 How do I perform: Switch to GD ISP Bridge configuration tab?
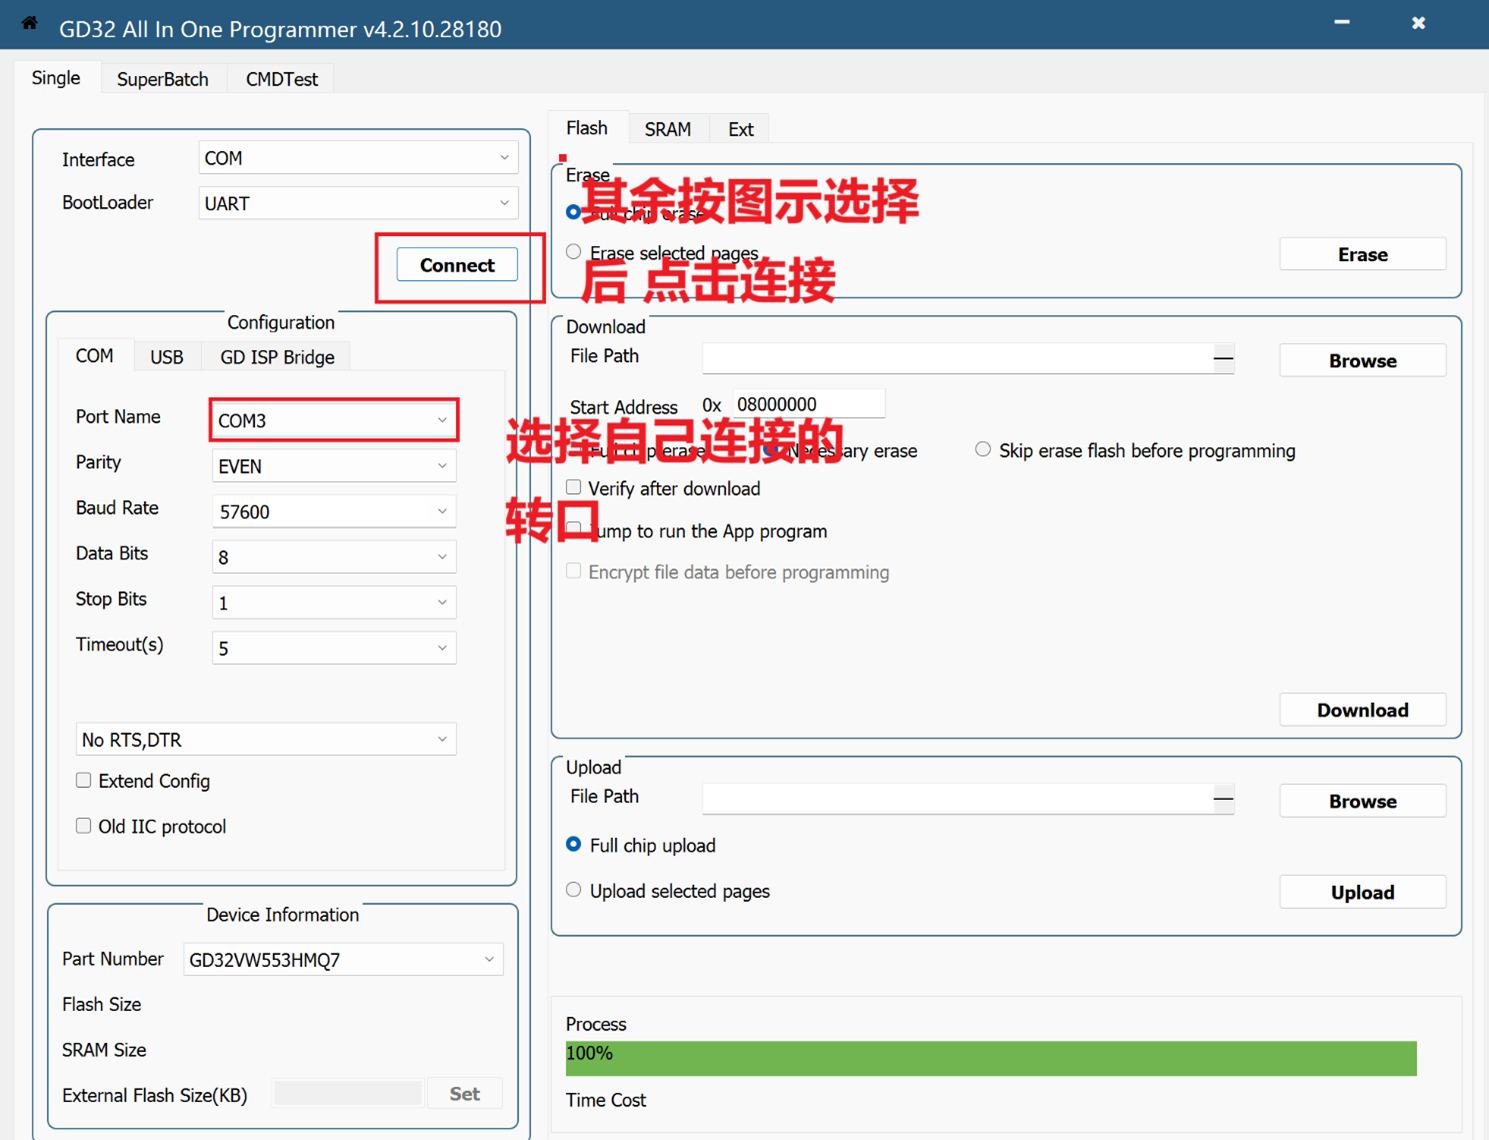coord(277,357)
